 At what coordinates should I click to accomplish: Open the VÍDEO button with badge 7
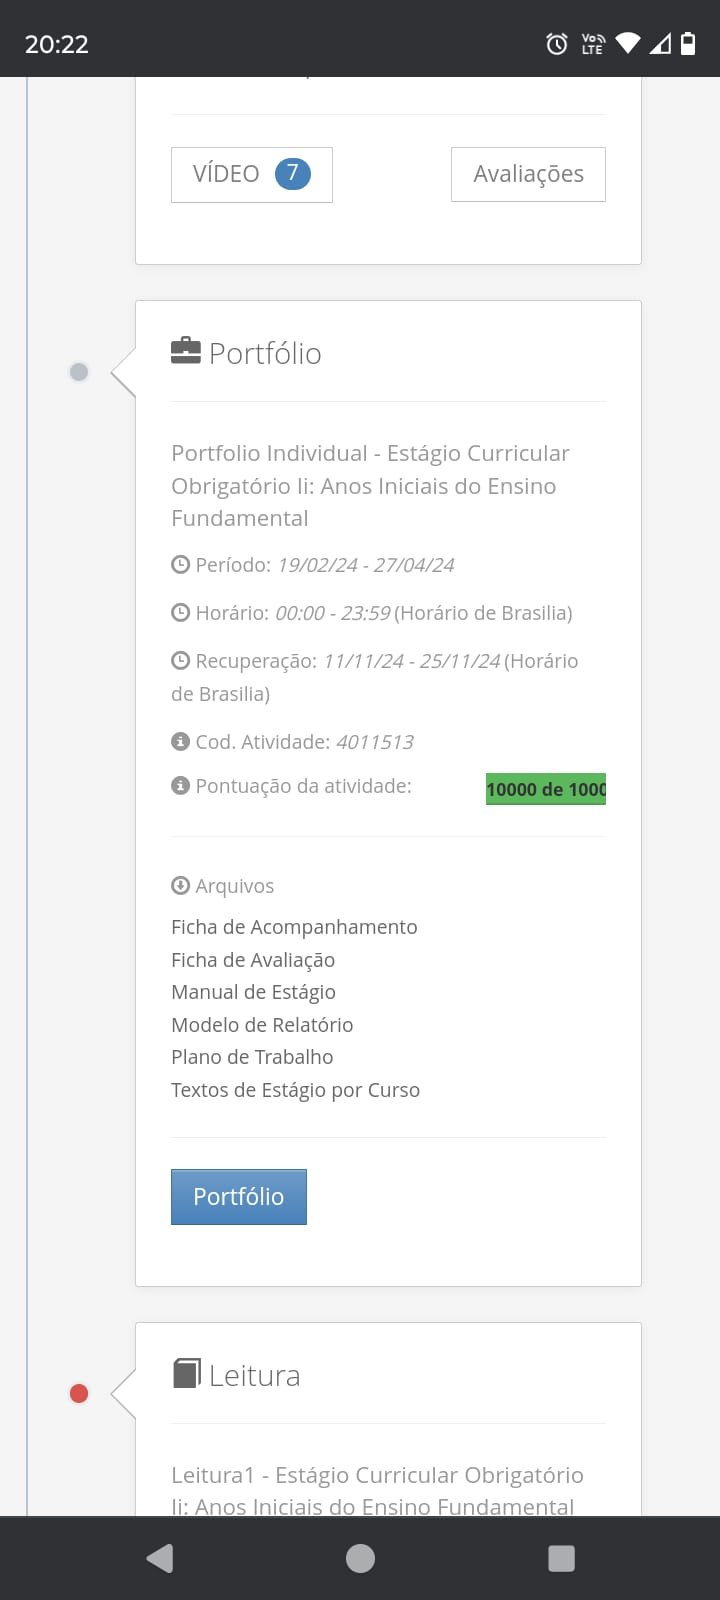tap(251, 174)
